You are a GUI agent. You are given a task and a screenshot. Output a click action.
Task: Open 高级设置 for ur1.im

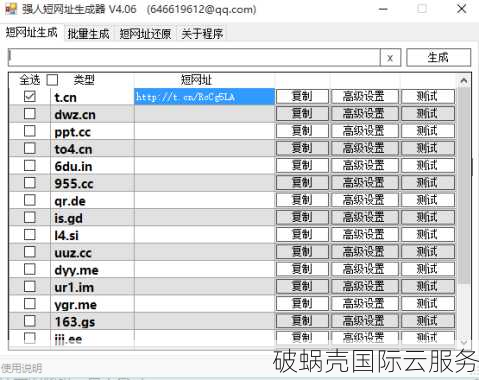pos(365,287)
